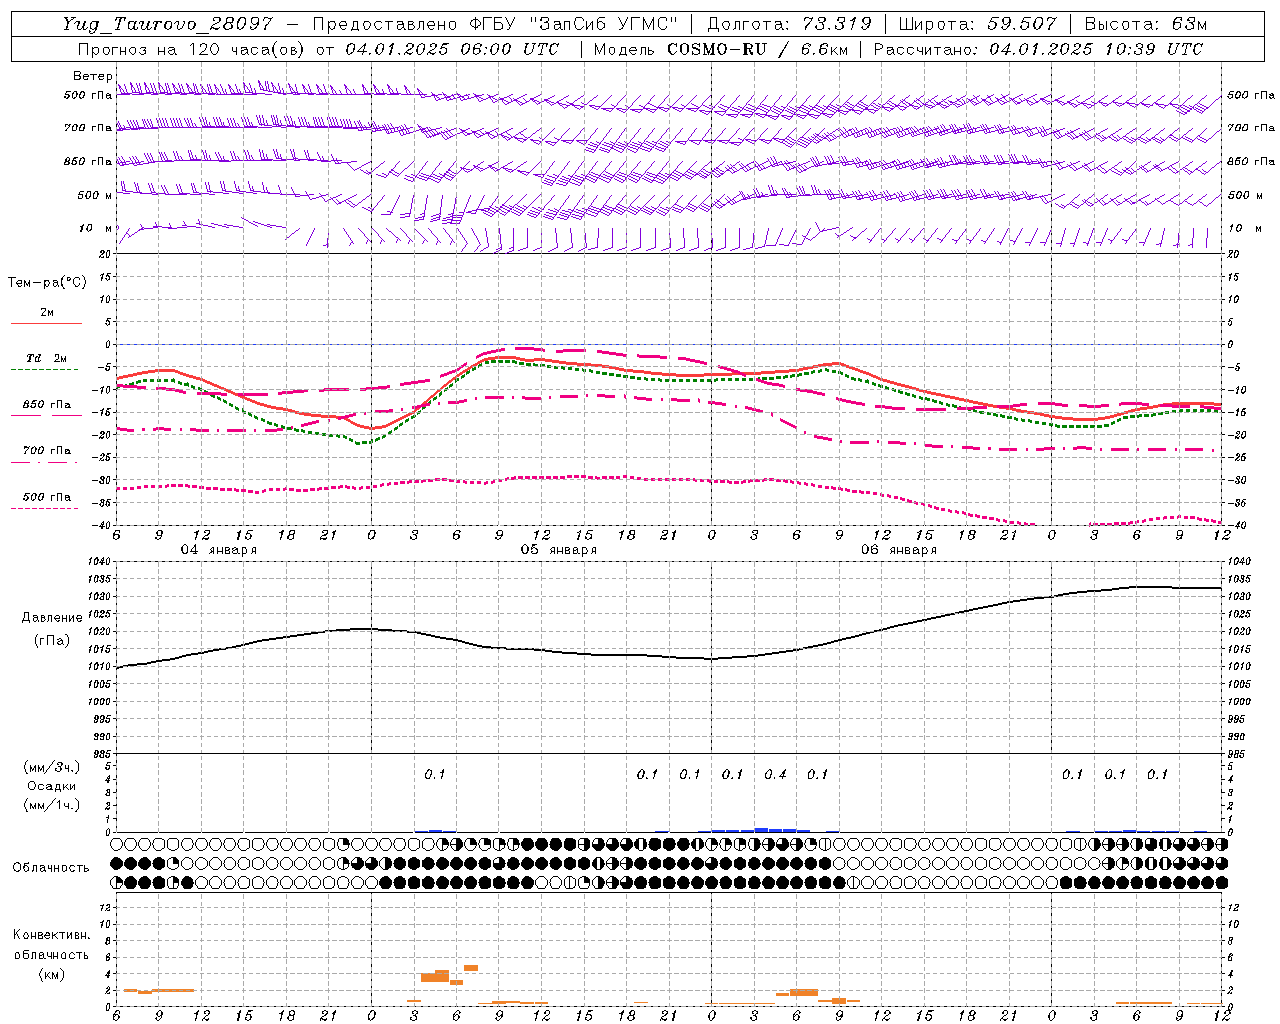Select the forecast start time 04.01.2025 06:00 UTC
Image resolution: width=1280 pixels, height=1024 pixels.
pos(452,49)
